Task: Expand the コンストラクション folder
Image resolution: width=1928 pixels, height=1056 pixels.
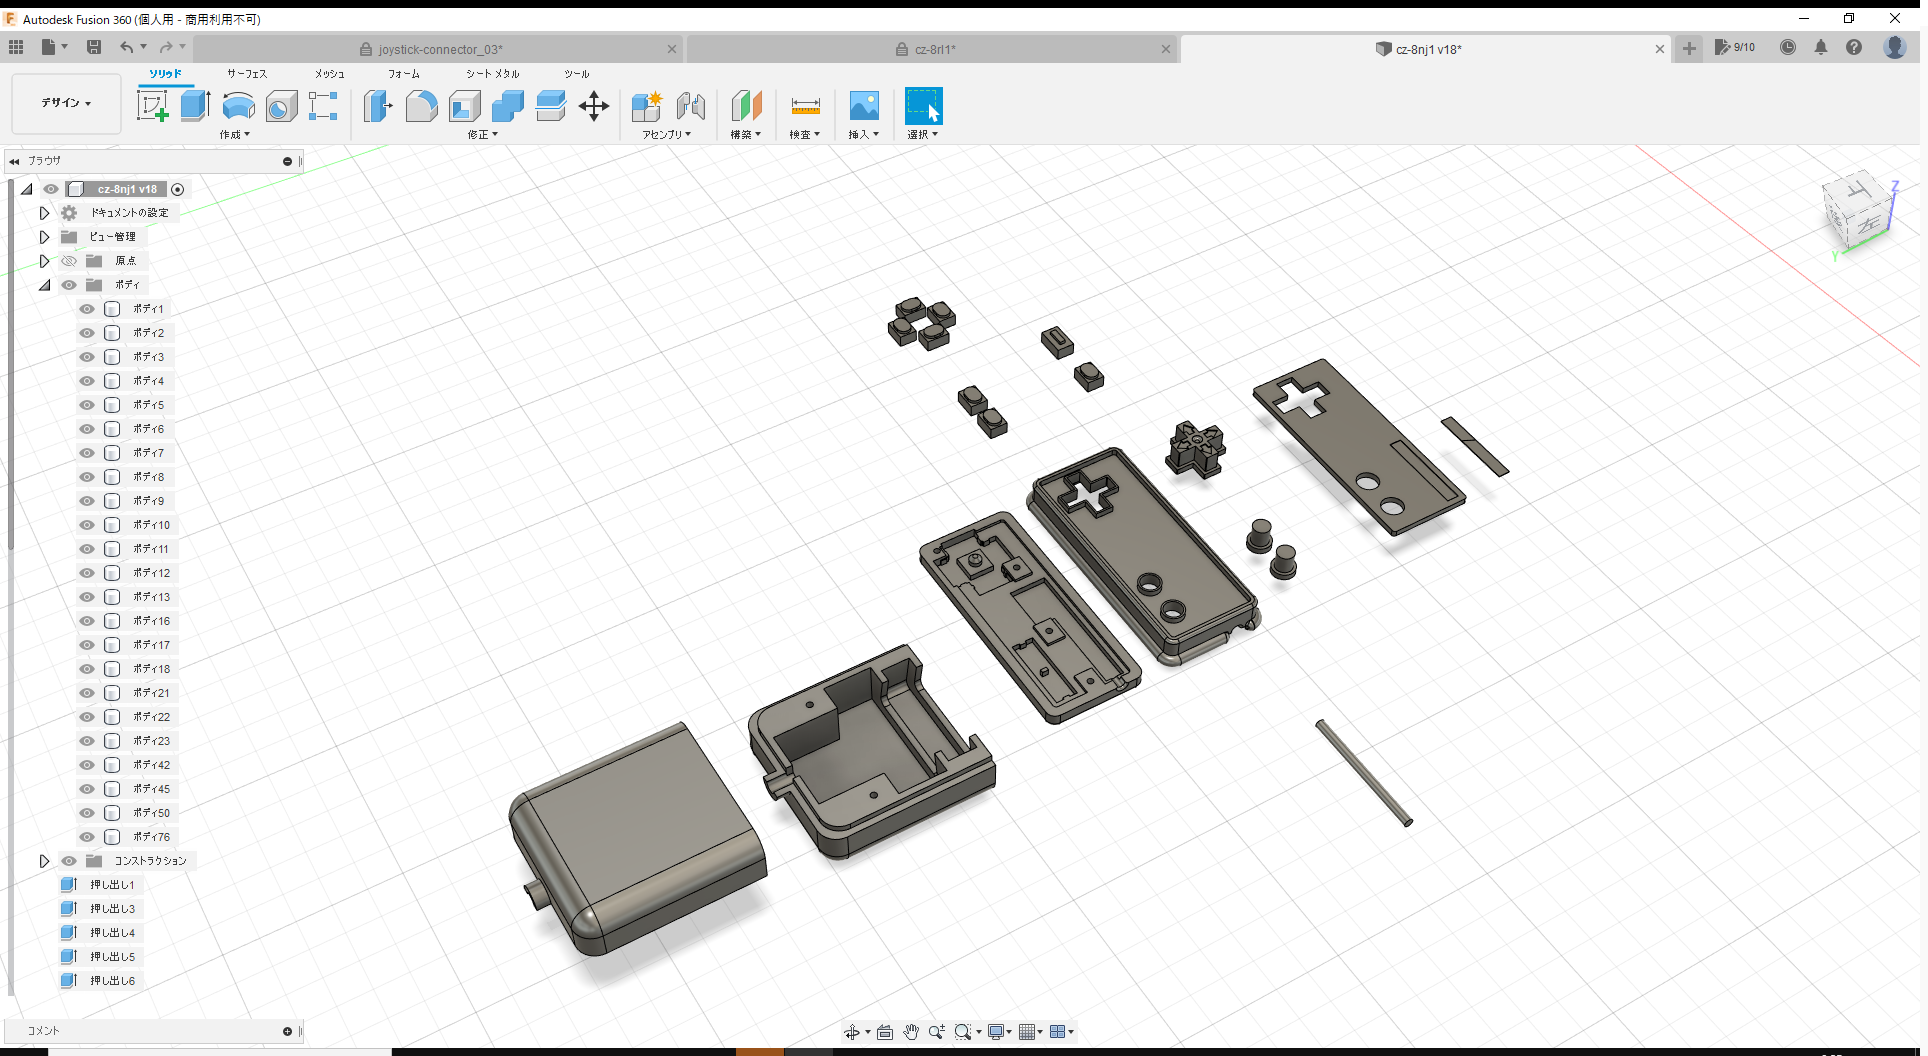Action: click(44, 861)
